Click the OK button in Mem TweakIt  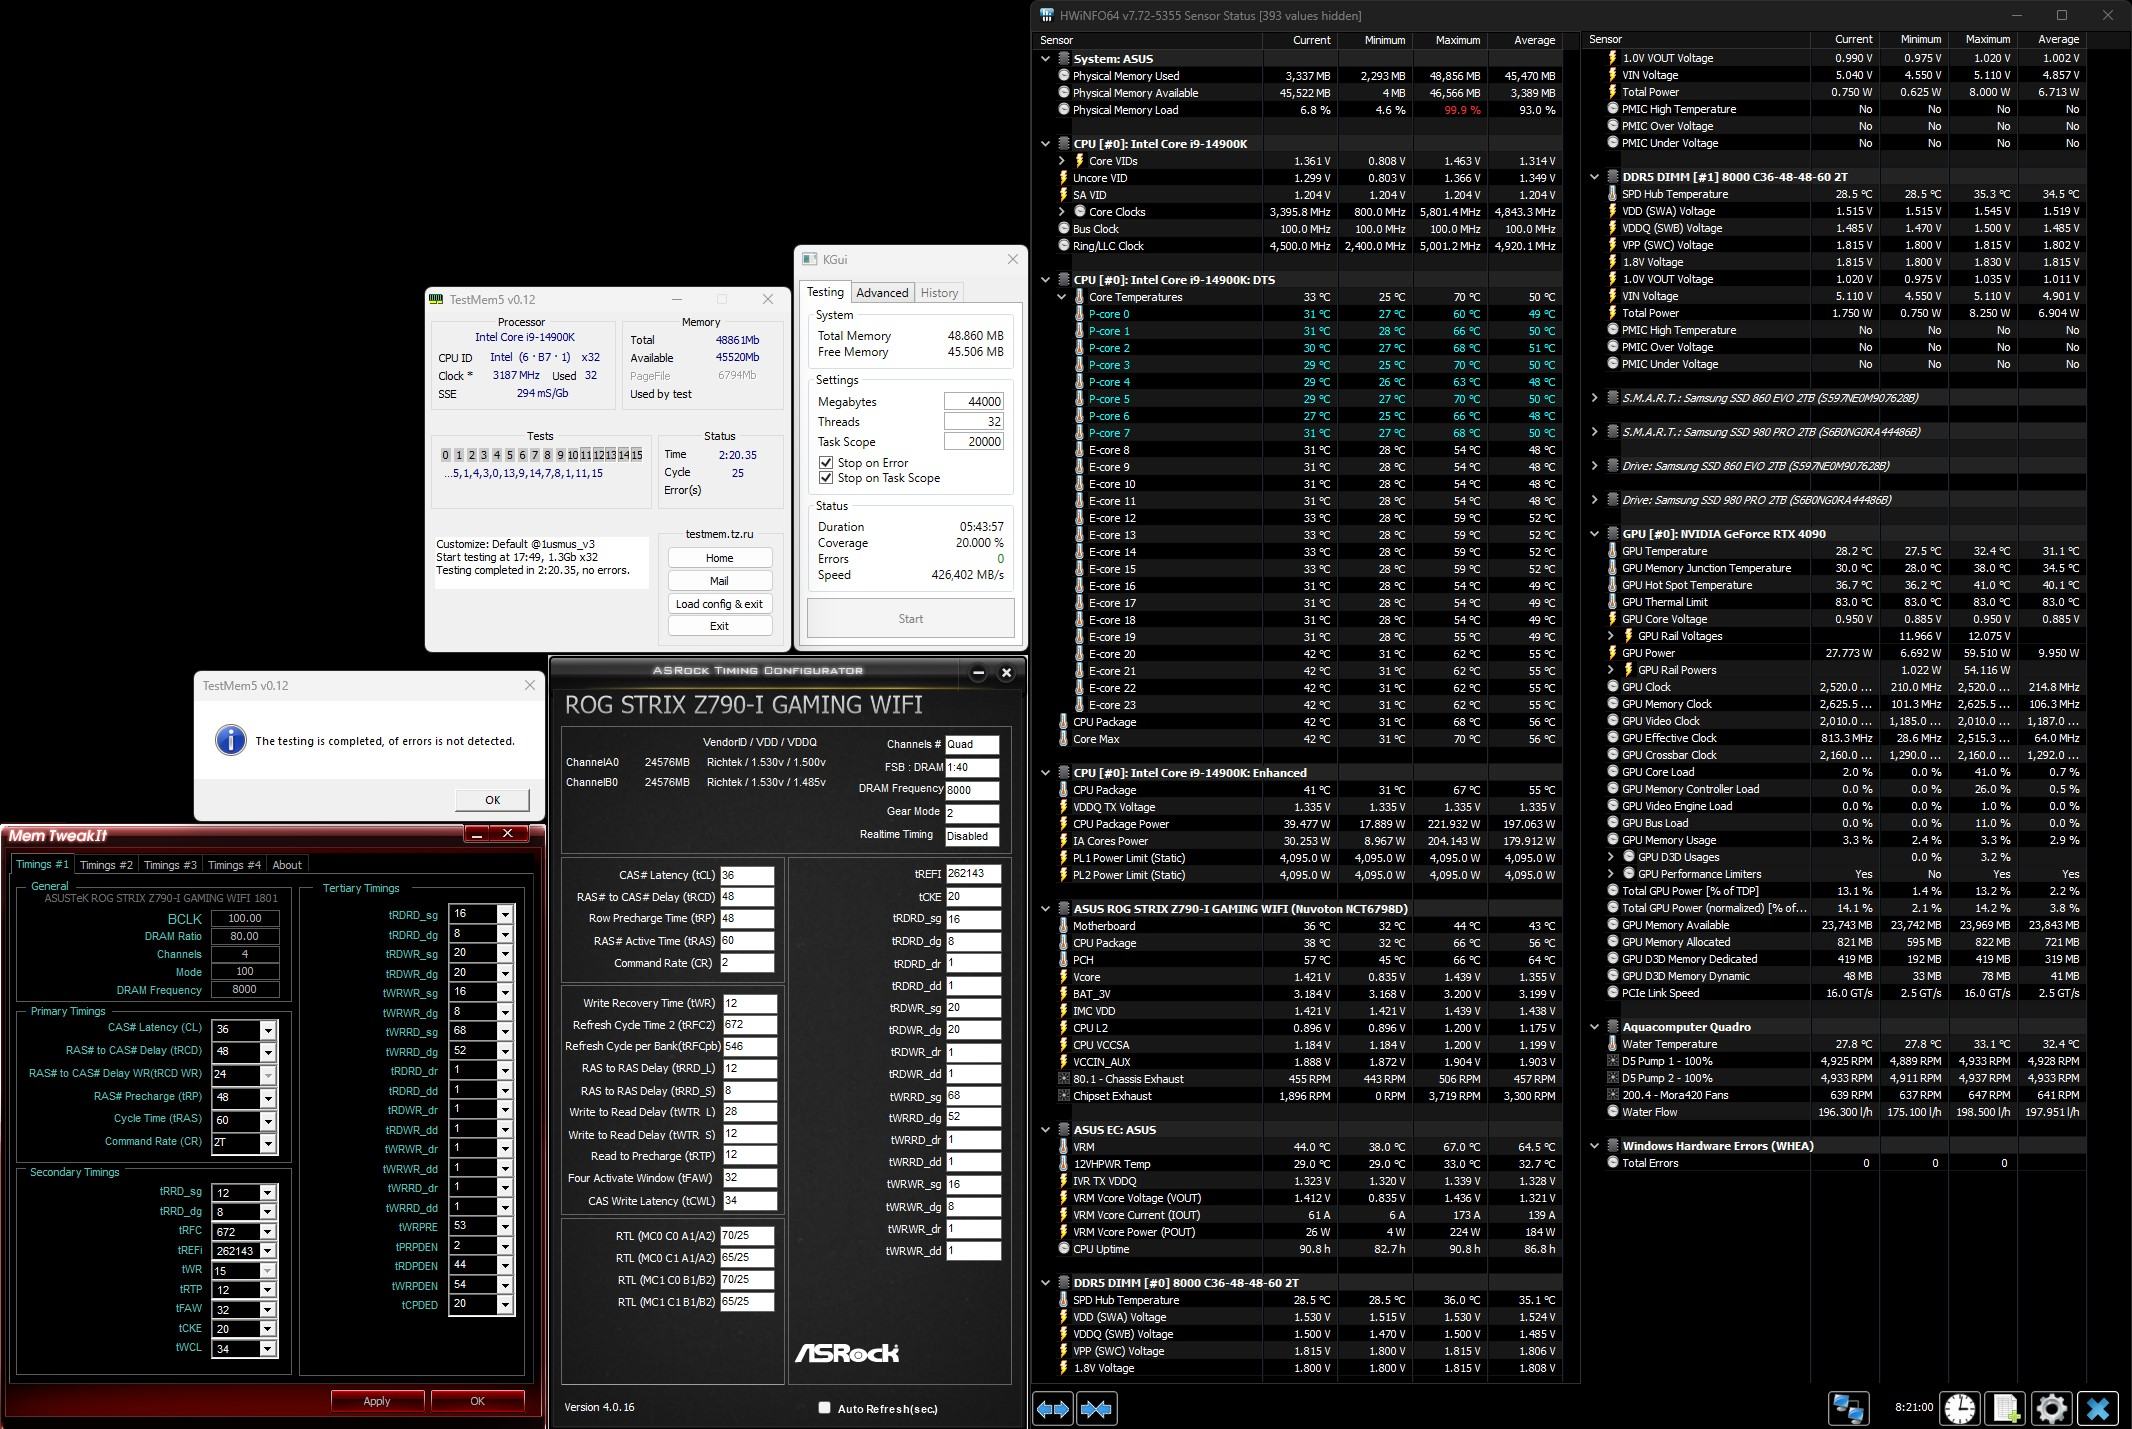(x=477, y=1401)
